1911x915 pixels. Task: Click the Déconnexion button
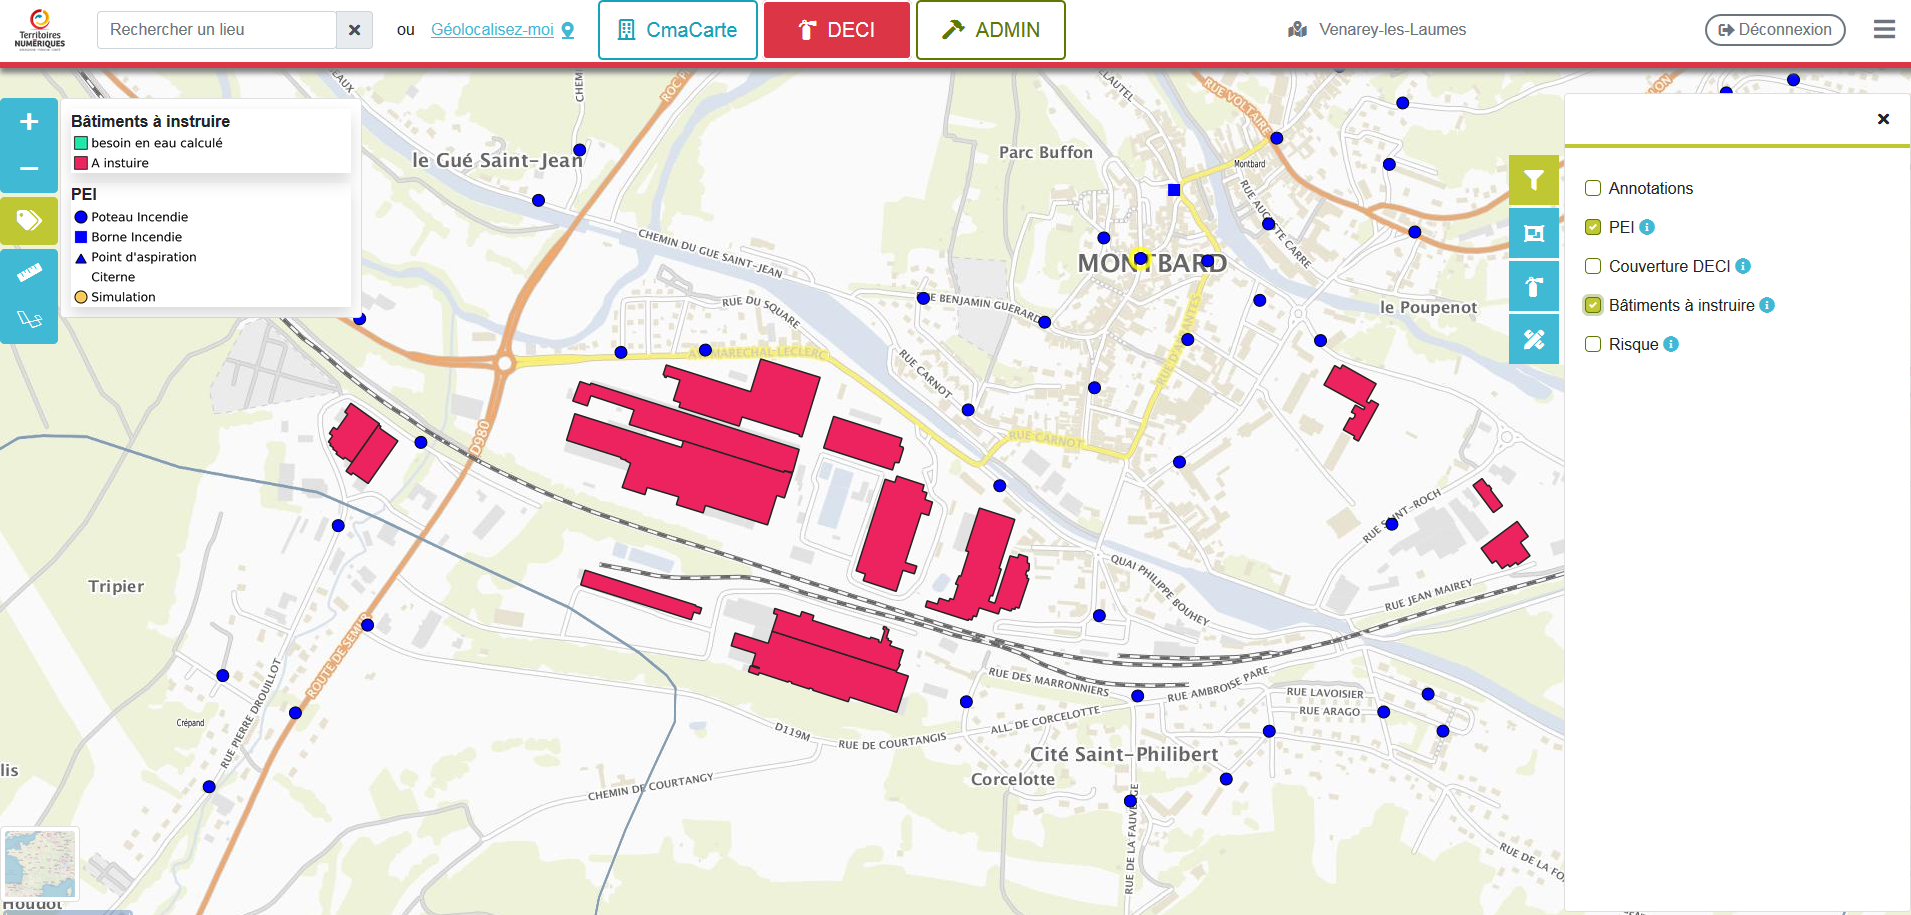click(1774, 30)
